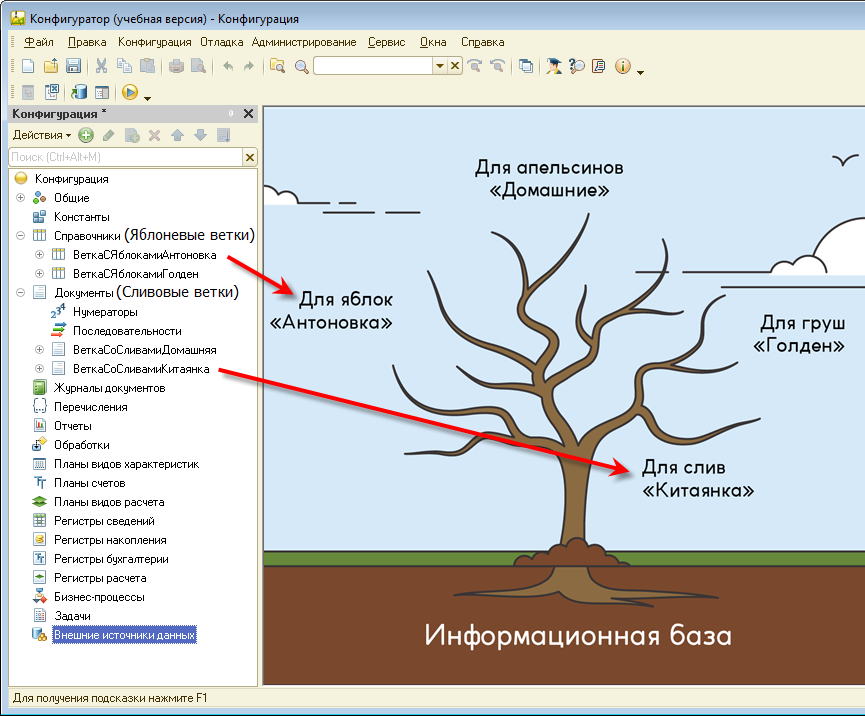Viewport: 865px width, 716px height.
Task: Expand the ВеткаСоСливамиДомашняя node
Action: coord(40,350)
